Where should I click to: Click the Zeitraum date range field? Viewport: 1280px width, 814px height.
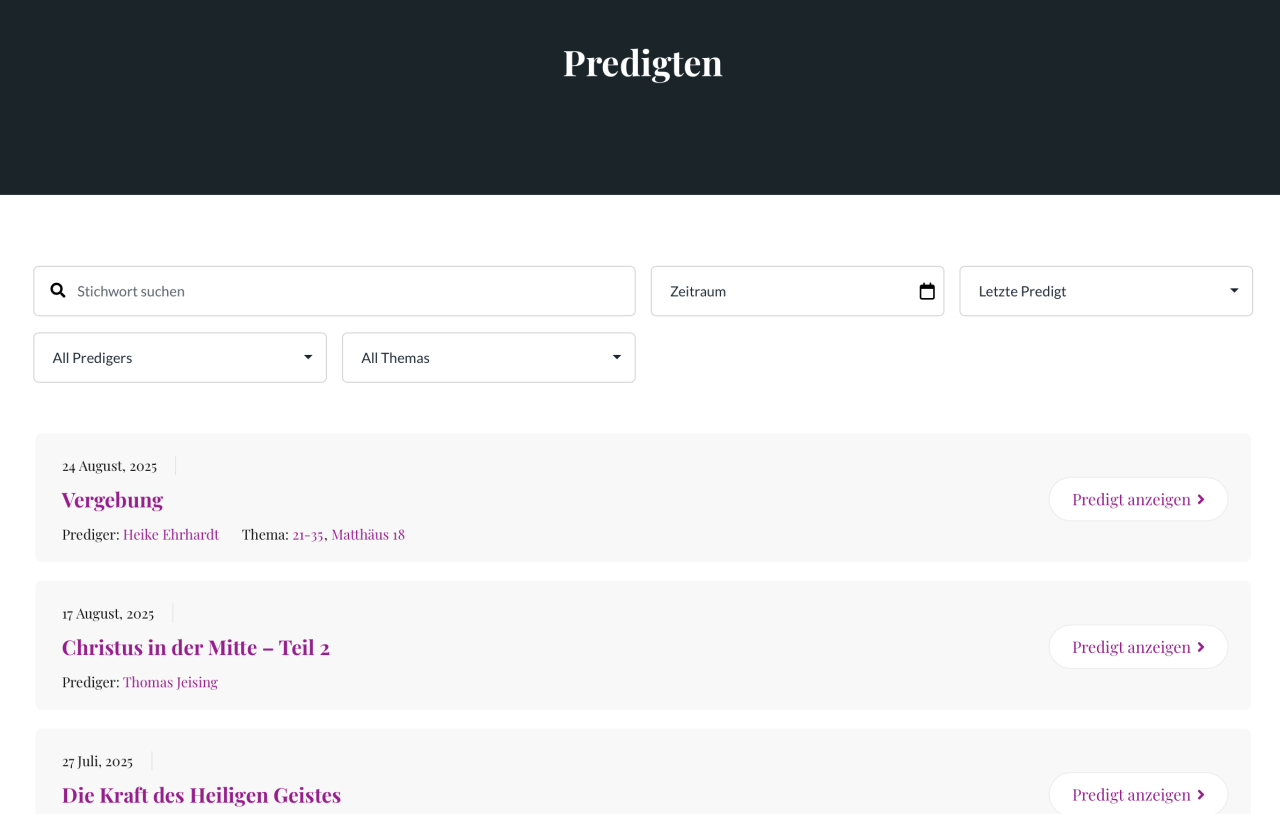(x=797, y=291)
